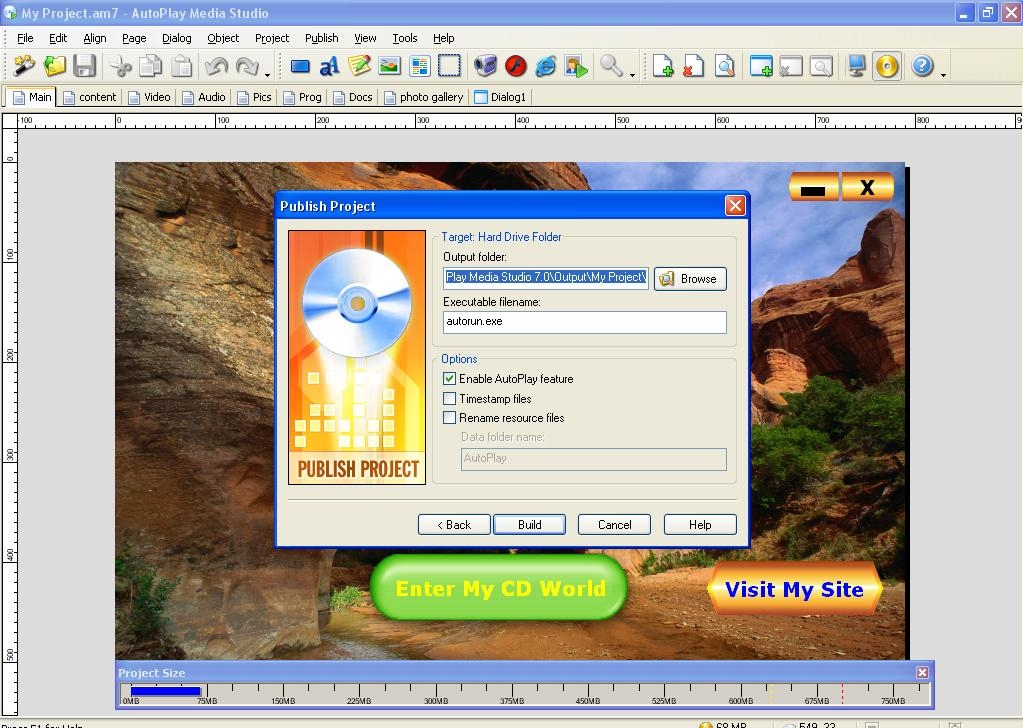This screenshot has height=728, width=1023.
Task: Click the Add Dialog toolbar icon
Action: pyautogui.click(x=761, y=67)
